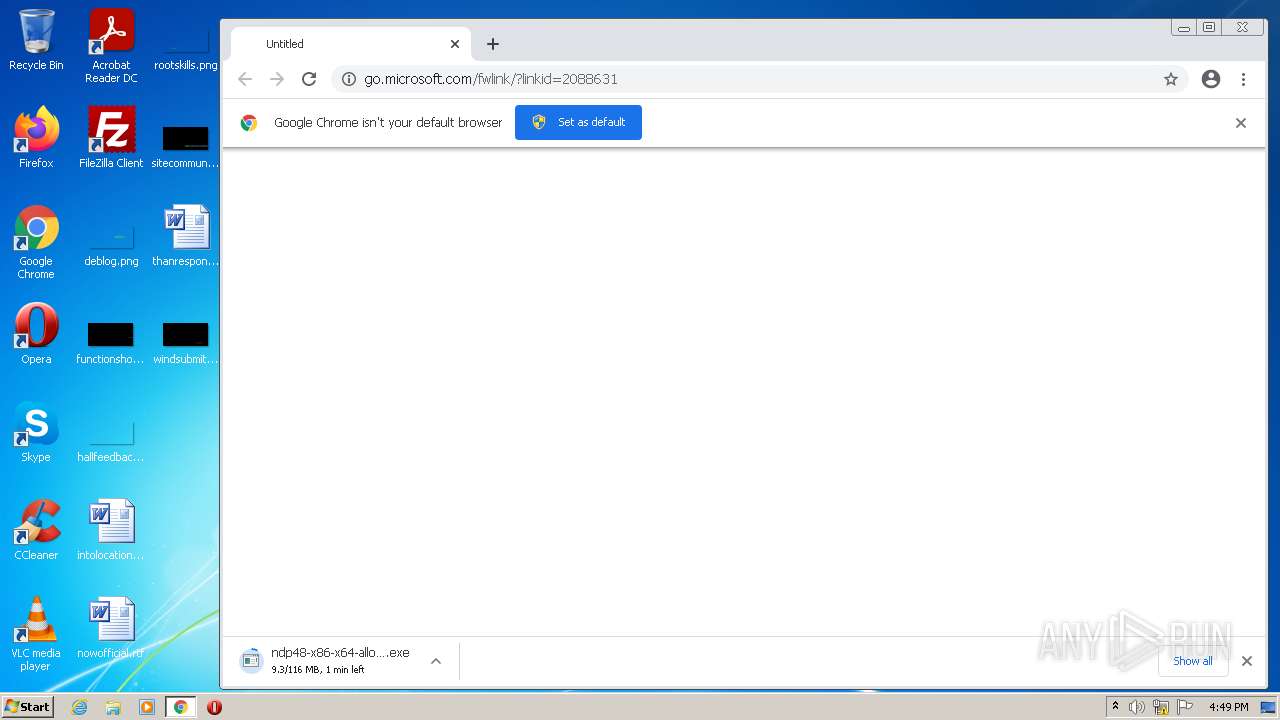Select functionsho... desktop file

pyautogui.click(x=111, y=342)
